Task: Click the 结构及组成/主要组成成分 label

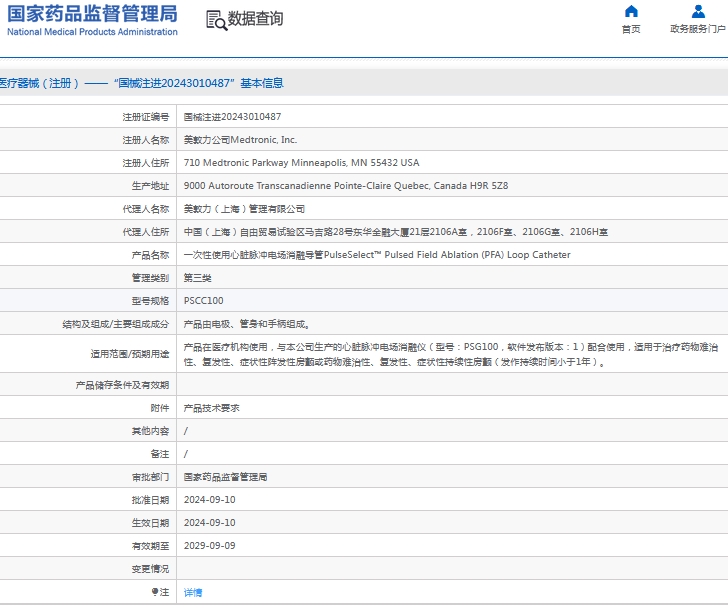Action: (x=116, y=324)
